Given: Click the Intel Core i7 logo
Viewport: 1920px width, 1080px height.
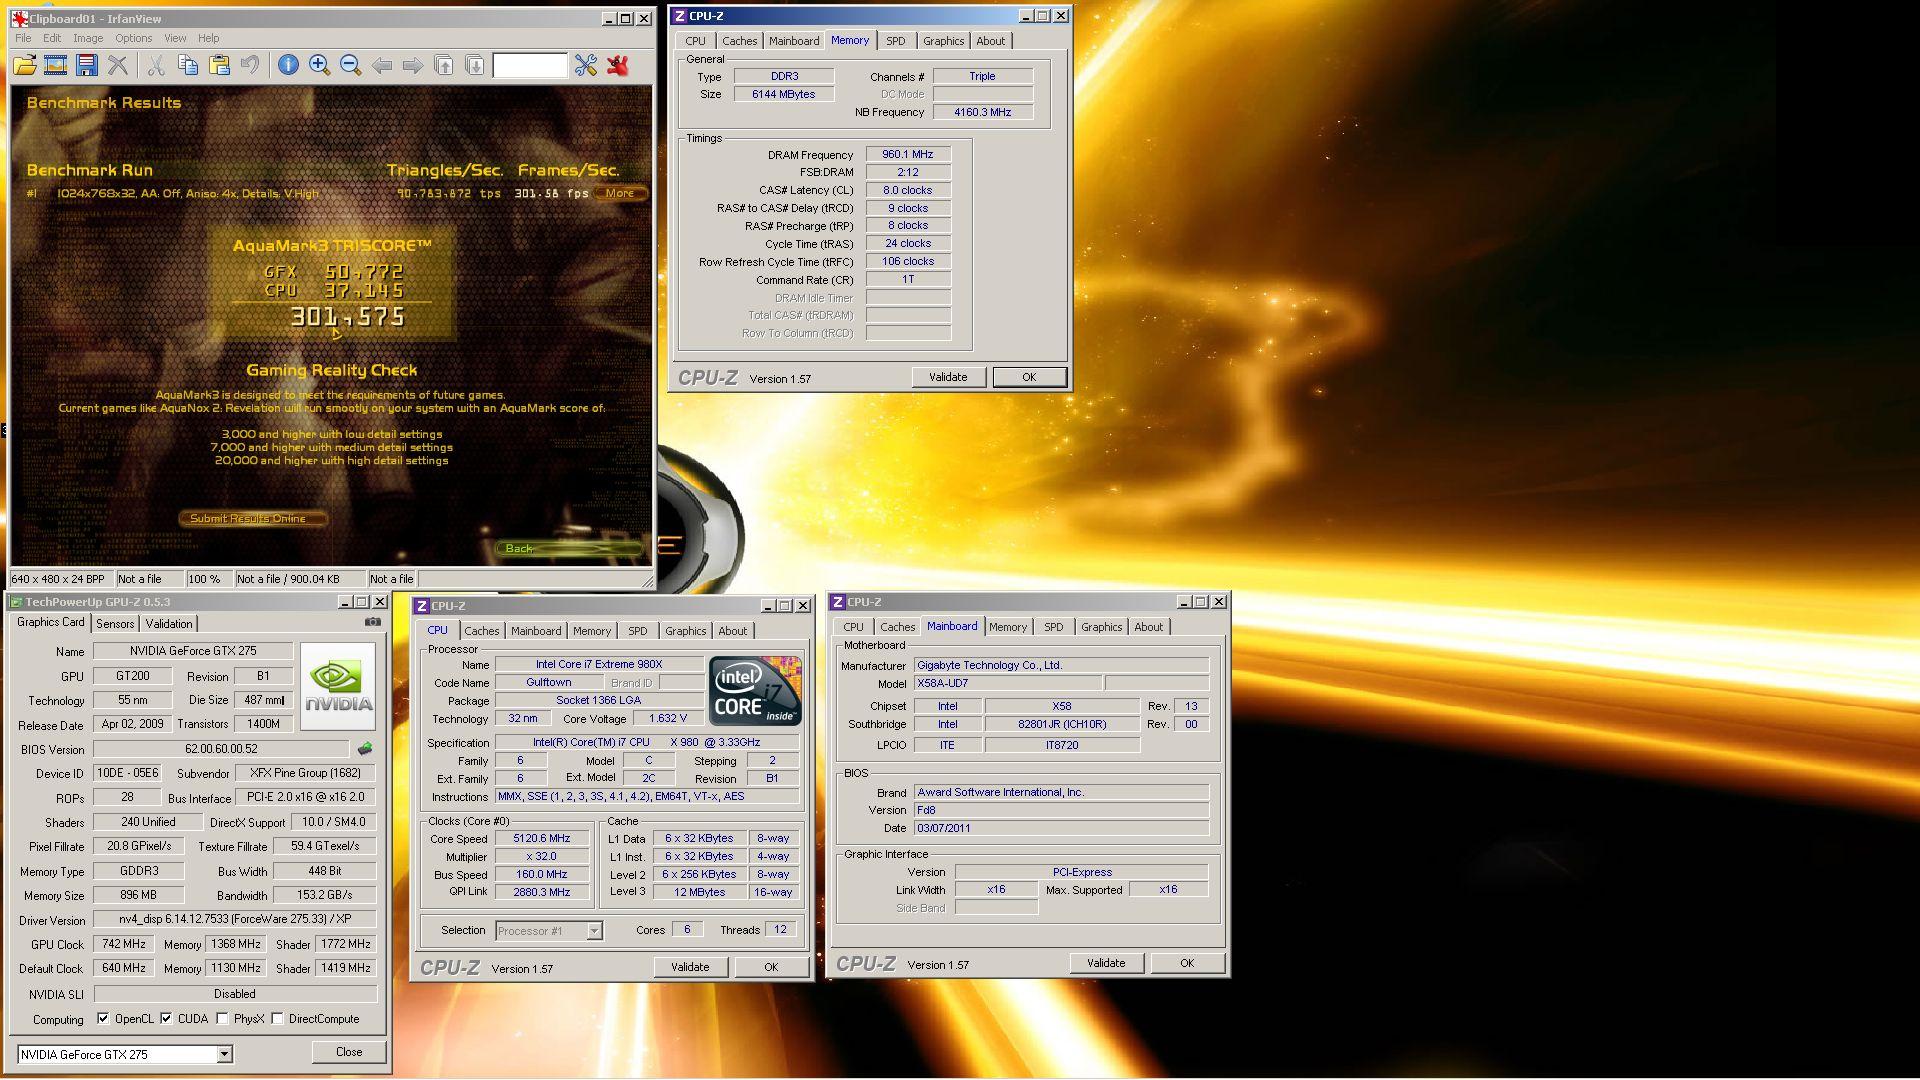Looking at the screenshot, I should click(755, 691).
